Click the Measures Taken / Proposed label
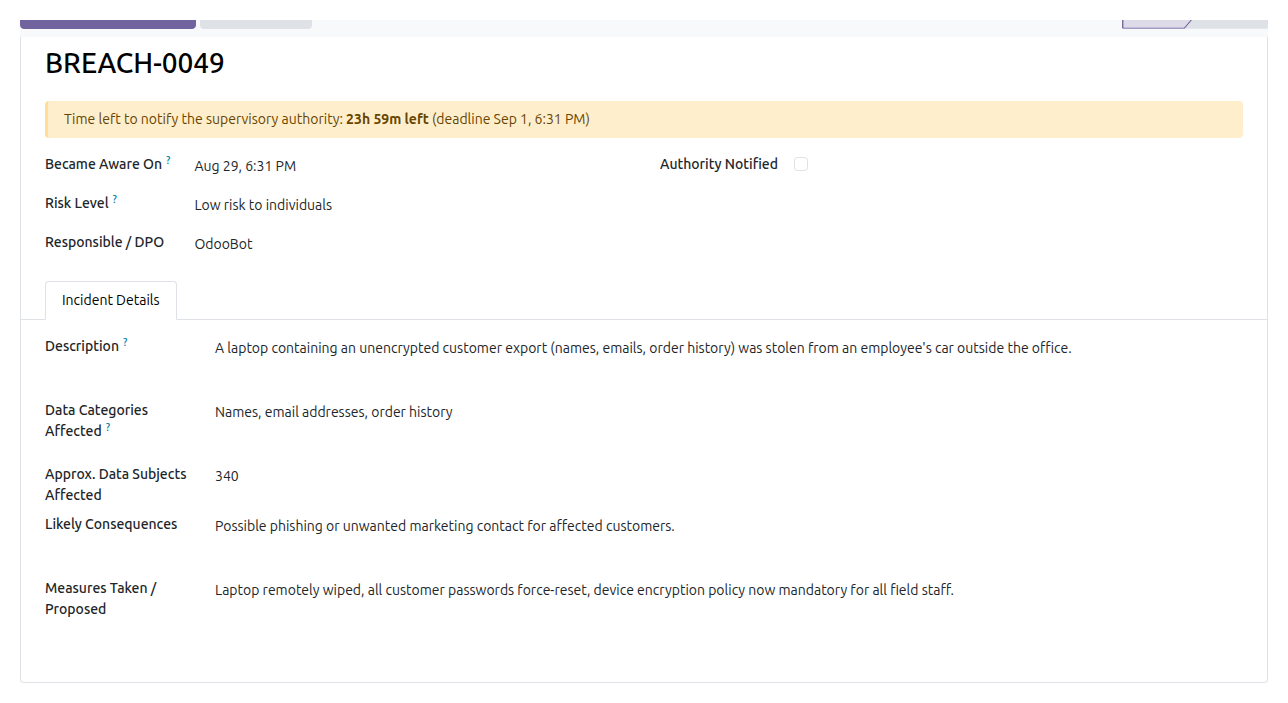 coord(101,598)
